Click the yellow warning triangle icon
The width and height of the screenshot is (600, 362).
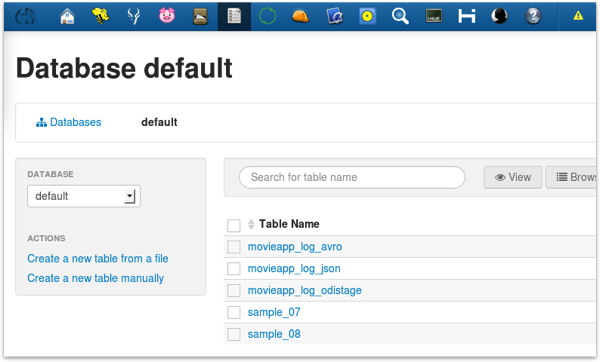tap(578, 16)
